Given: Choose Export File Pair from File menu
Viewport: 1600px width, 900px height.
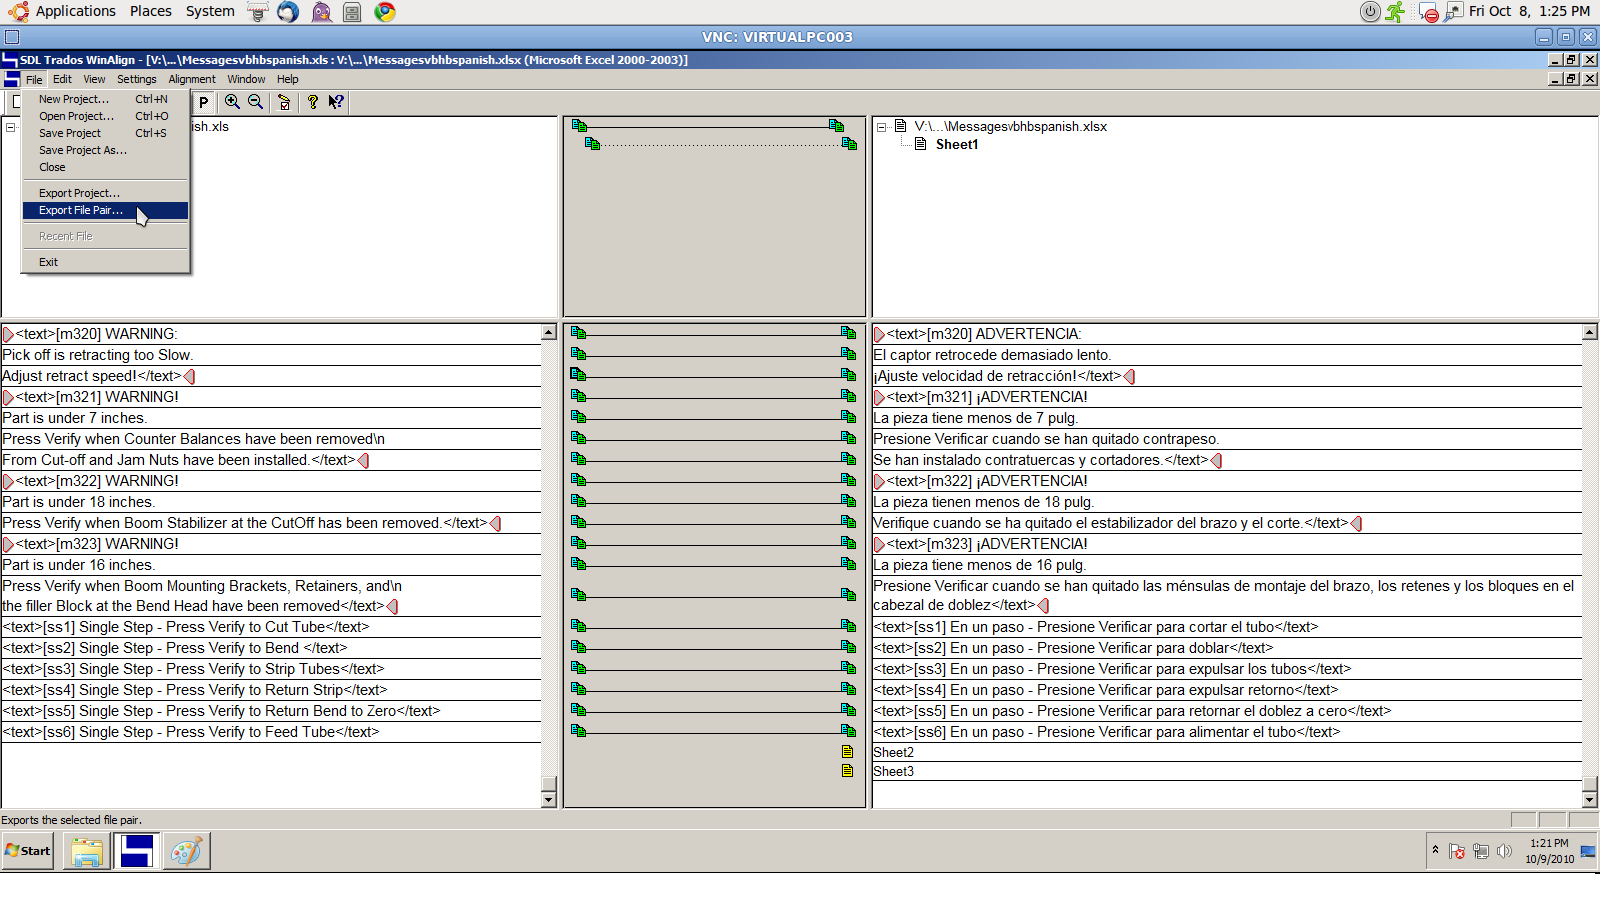Looking at the screenshot, I should (x=81, y=210).
